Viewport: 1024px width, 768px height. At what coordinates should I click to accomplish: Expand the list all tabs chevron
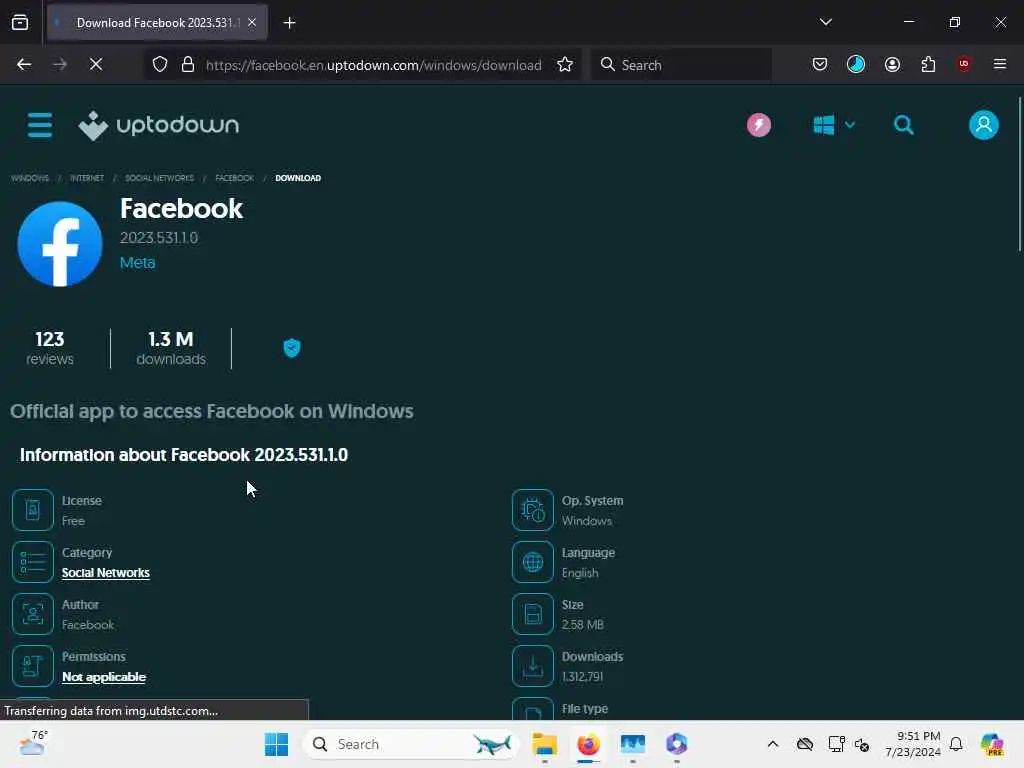point(826,22)
